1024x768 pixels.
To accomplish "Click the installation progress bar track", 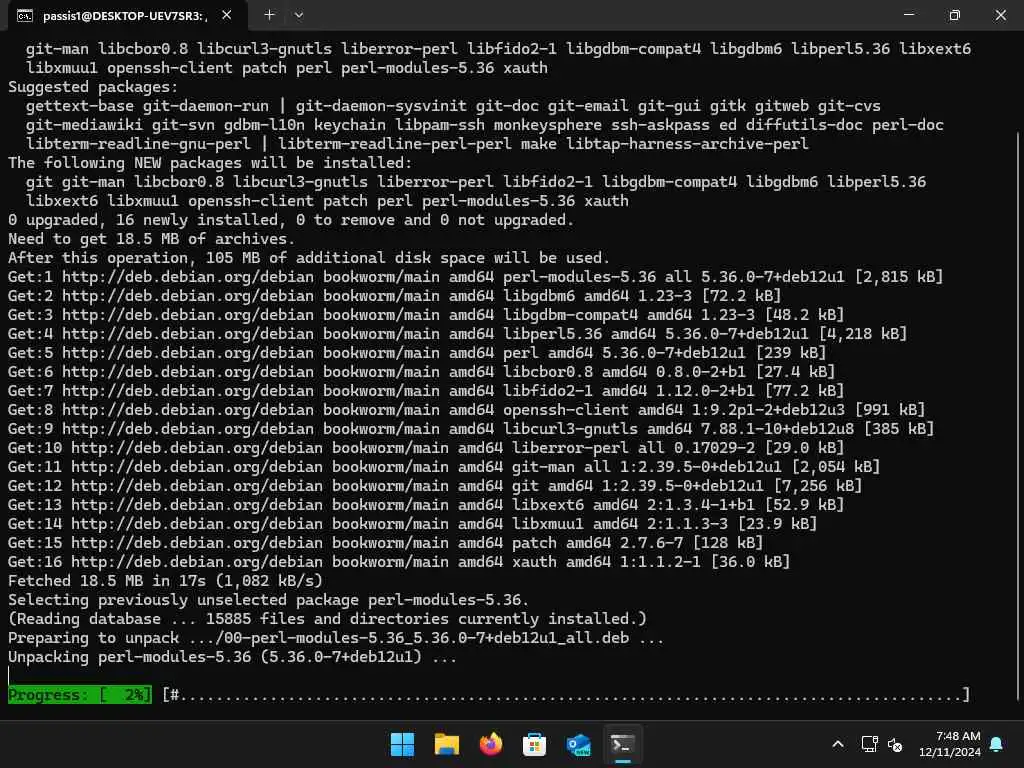I will tap(566, 695).
